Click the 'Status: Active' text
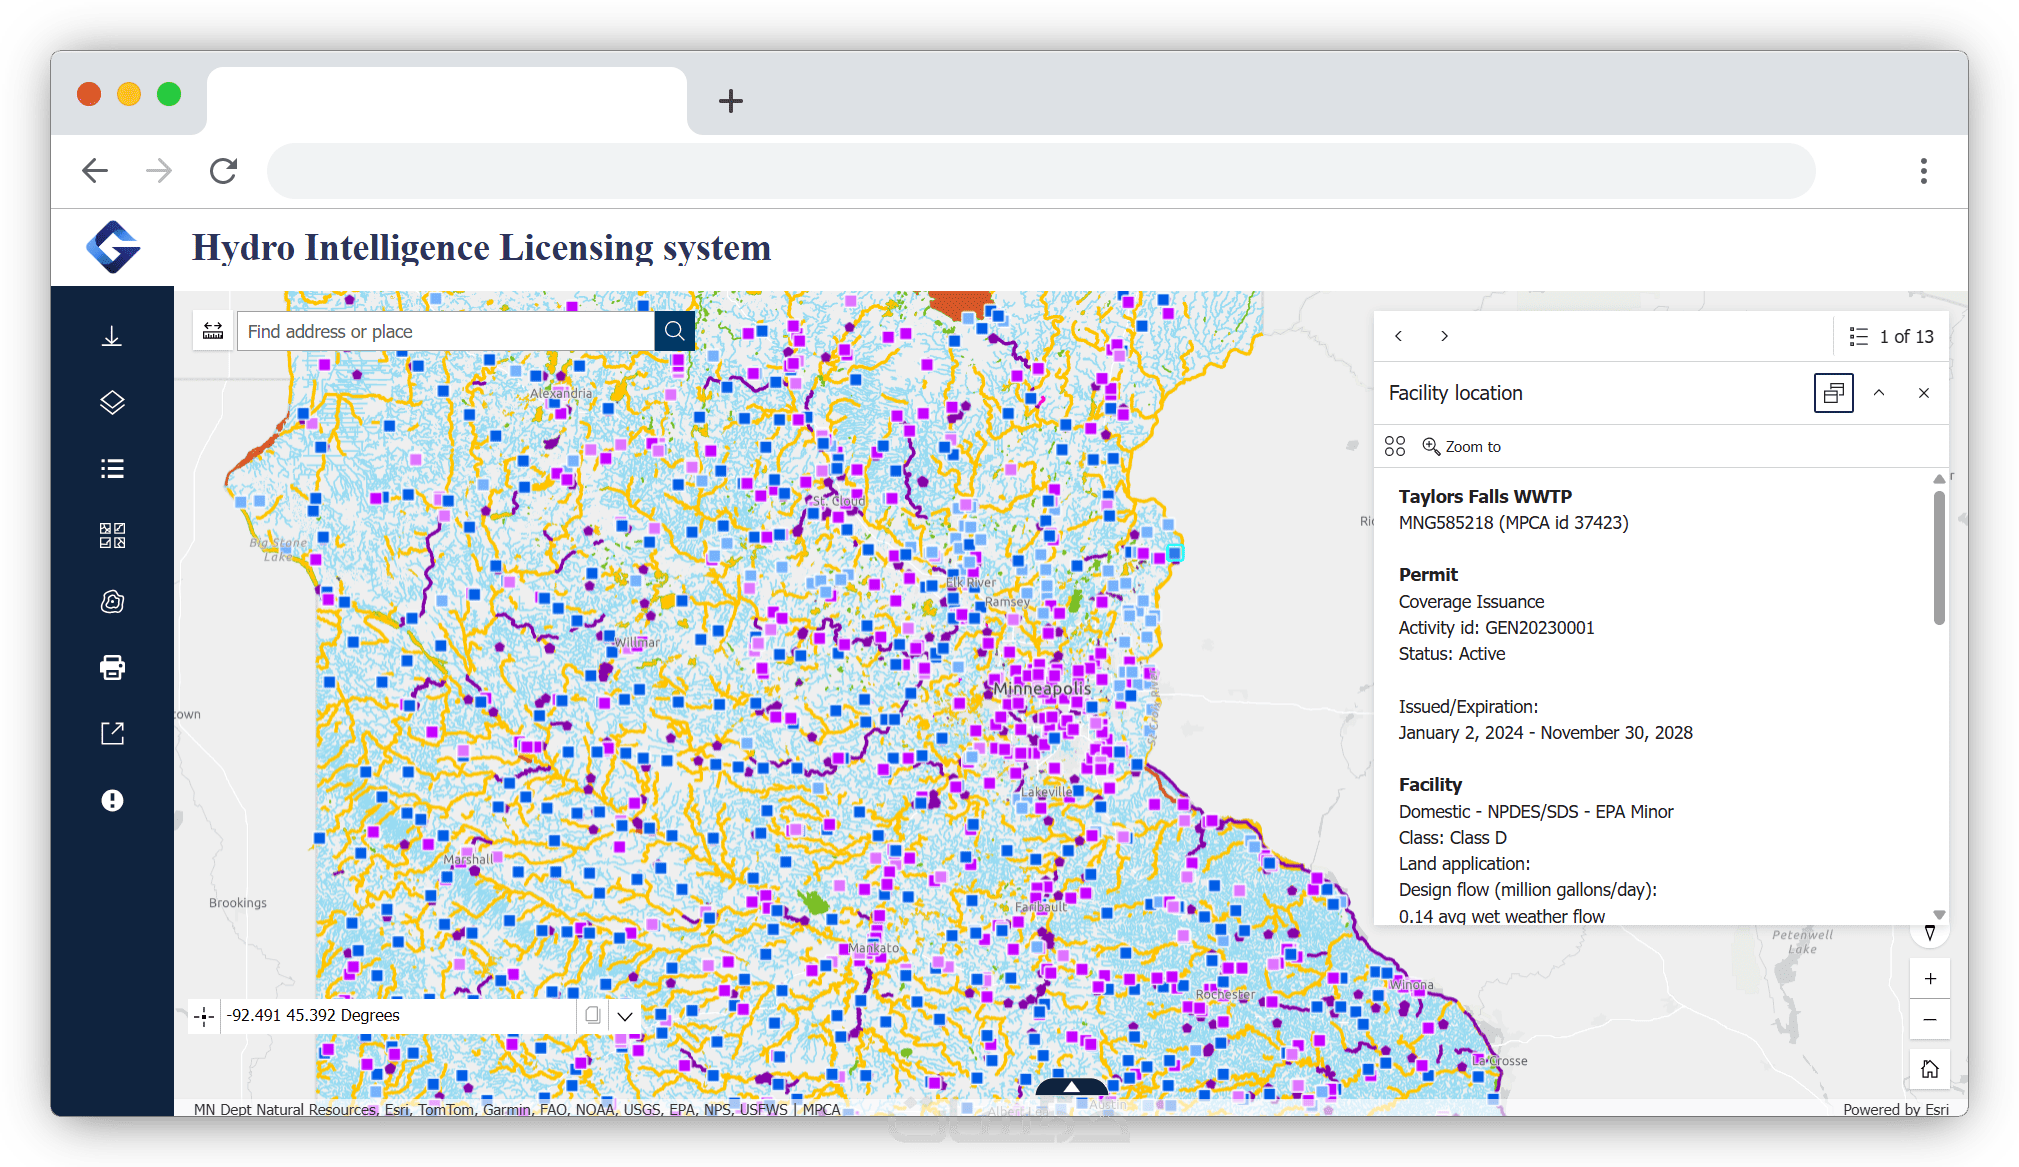 point(1451,654)
